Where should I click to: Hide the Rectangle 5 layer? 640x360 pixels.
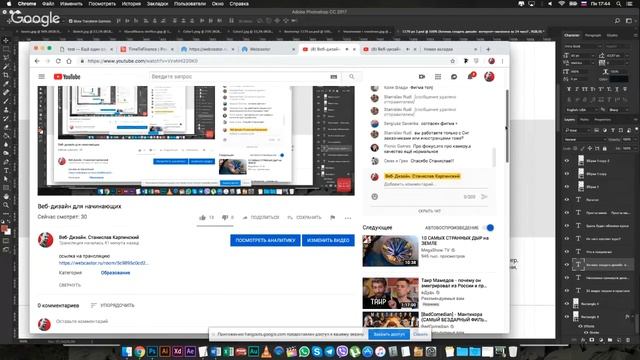pos(567,303)
